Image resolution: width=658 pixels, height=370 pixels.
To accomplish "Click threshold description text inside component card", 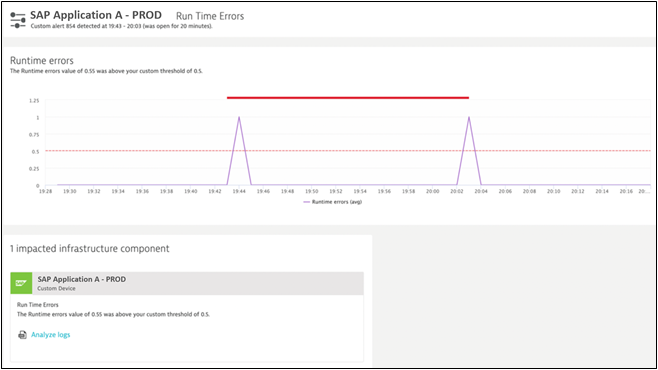I will [x=113, y=314].
